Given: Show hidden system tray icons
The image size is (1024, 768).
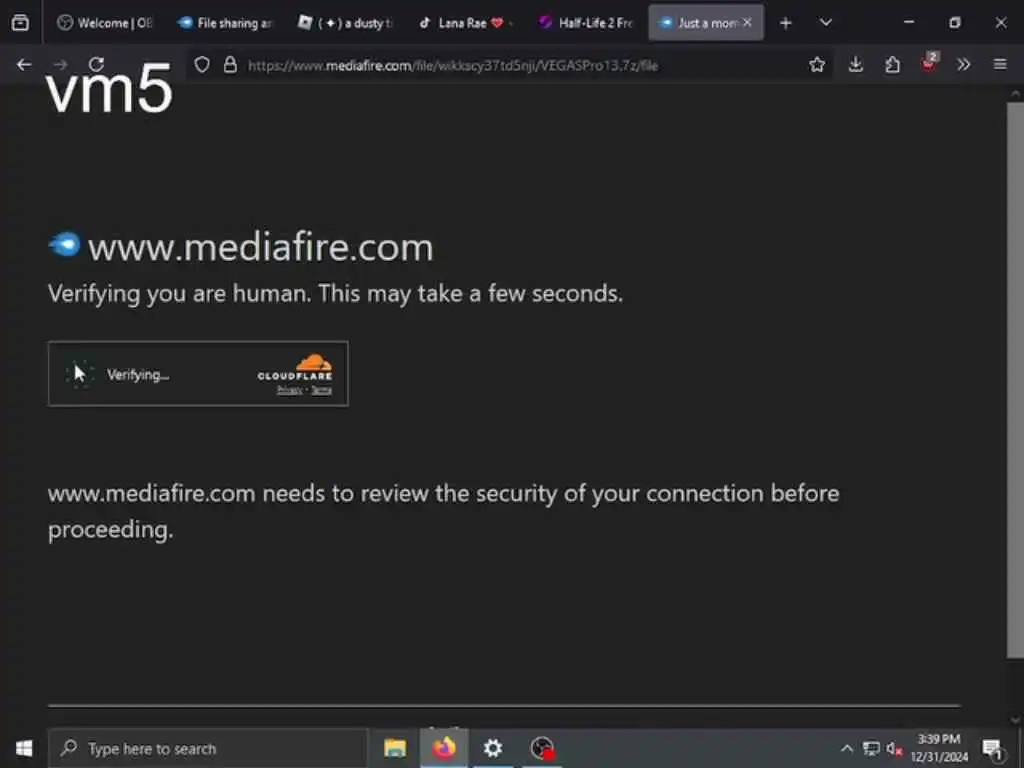Looking at the screenshot, I should pos(846,748).
